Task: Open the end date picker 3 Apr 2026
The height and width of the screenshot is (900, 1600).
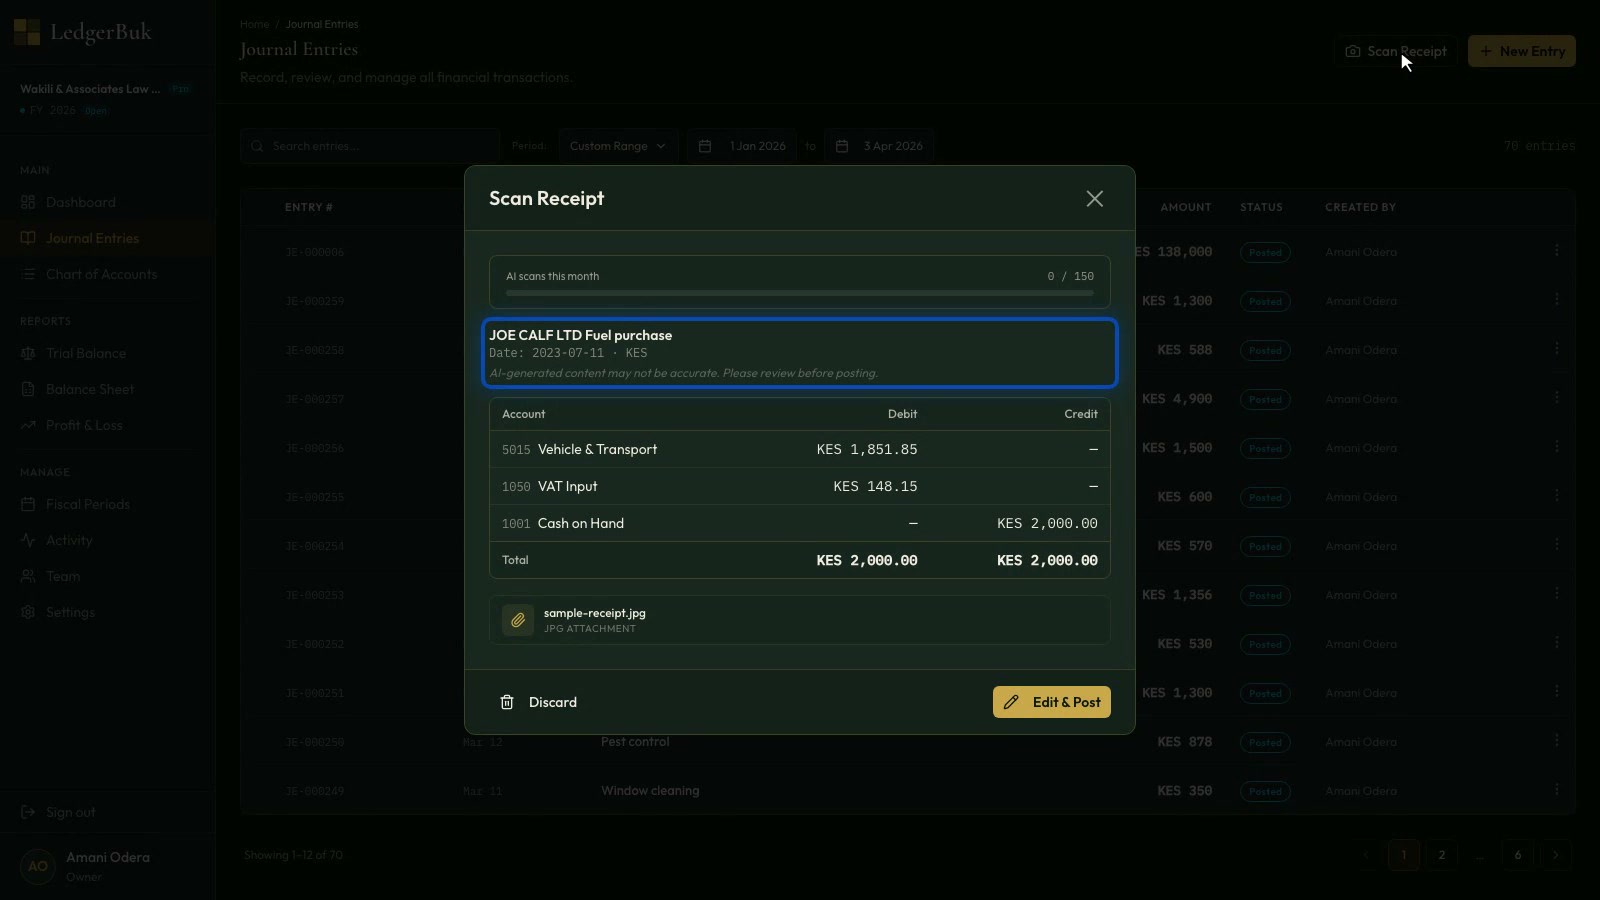Action: (x=882, y=146)
